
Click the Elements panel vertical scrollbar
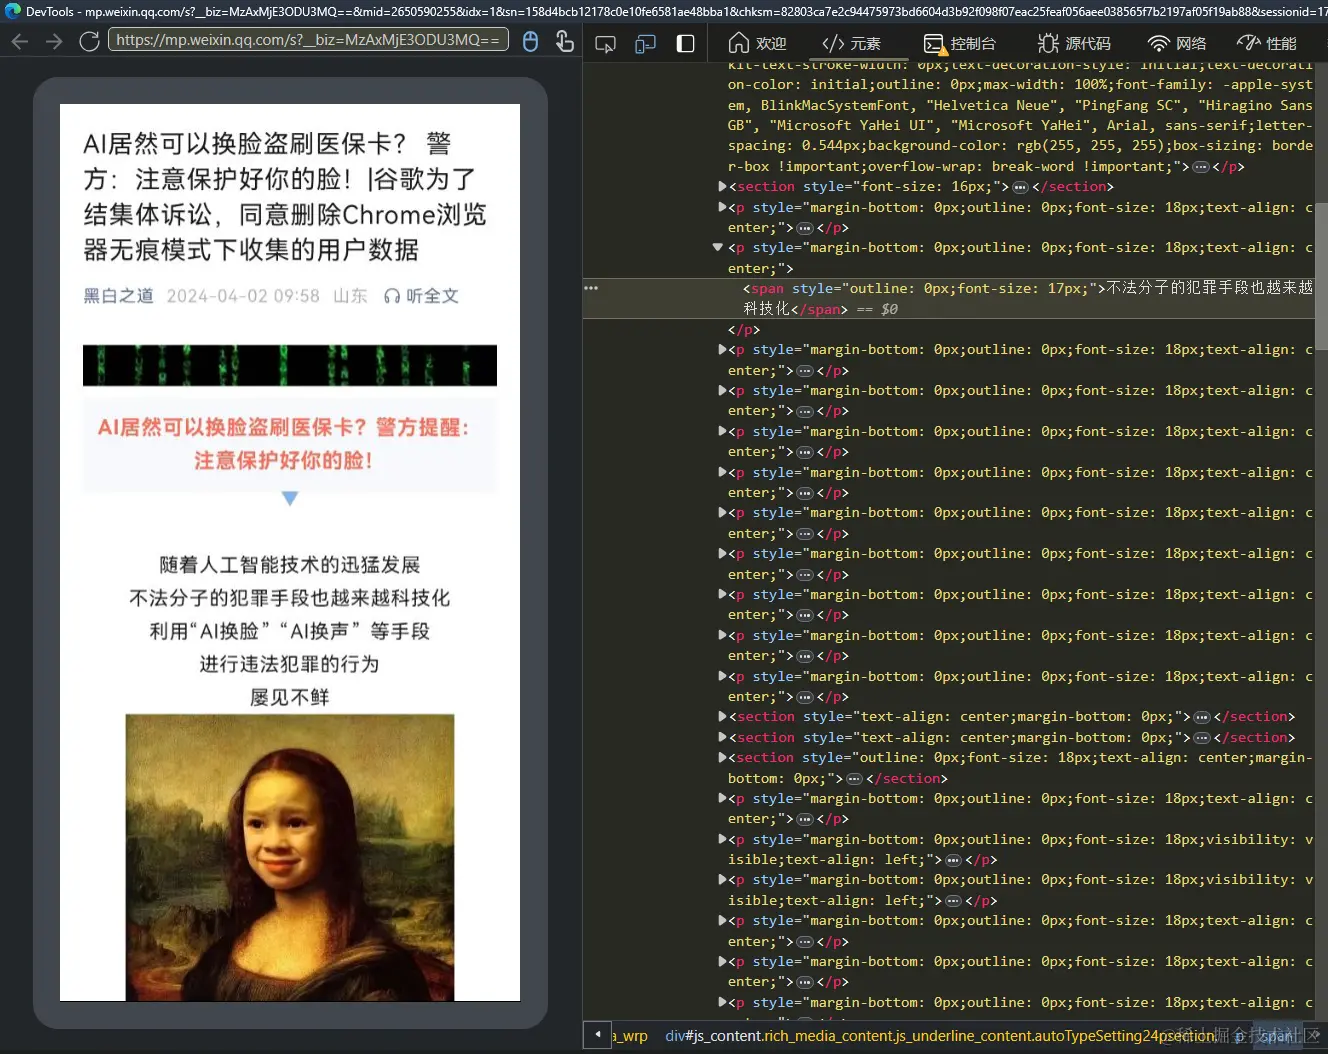(x=1321, y=275)
